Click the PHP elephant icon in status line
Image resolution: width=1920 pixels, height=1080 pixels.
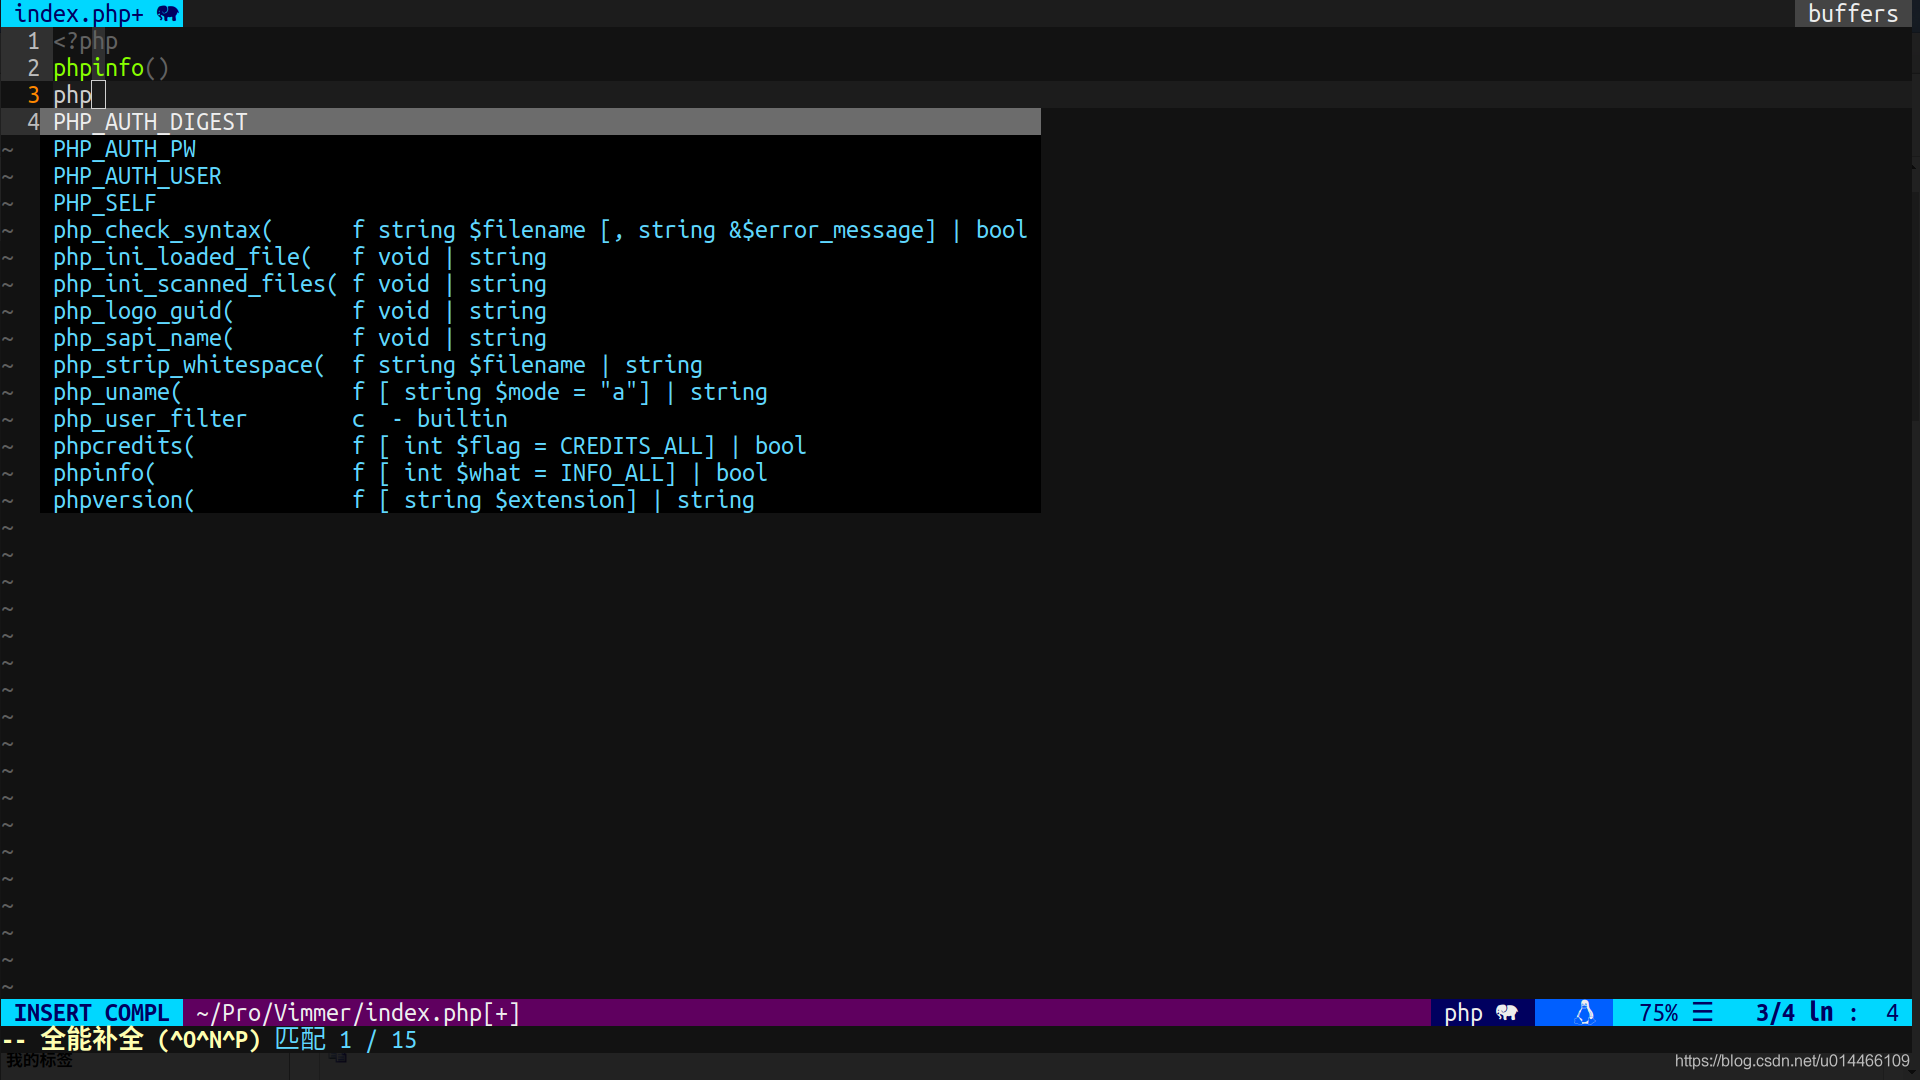[1507, 1013]
